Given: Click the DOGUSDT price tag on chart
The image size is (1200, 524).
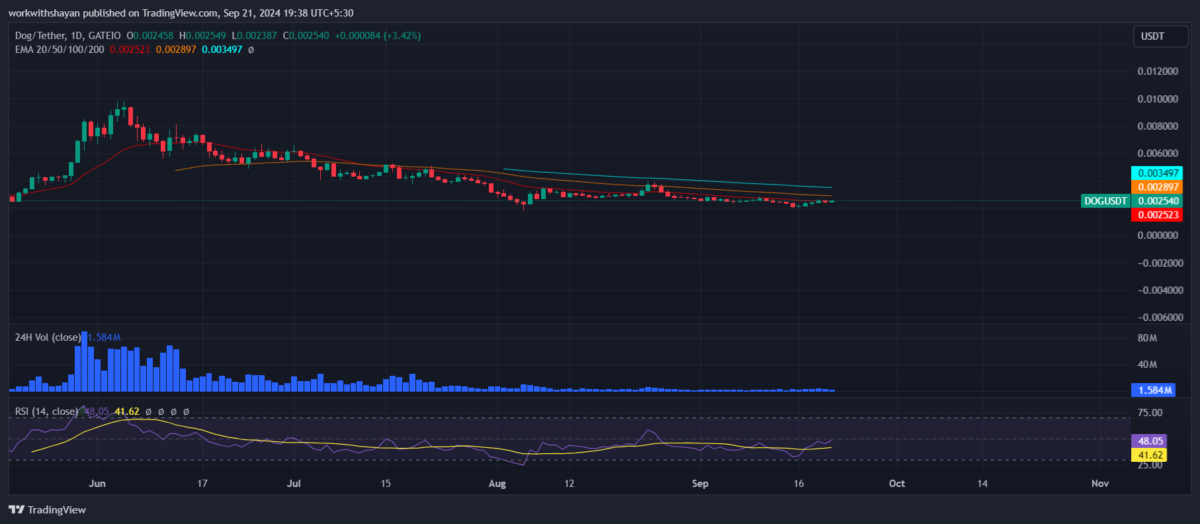Looking at the screenshot, I should pyautogui.click(x=1106, y=201).
